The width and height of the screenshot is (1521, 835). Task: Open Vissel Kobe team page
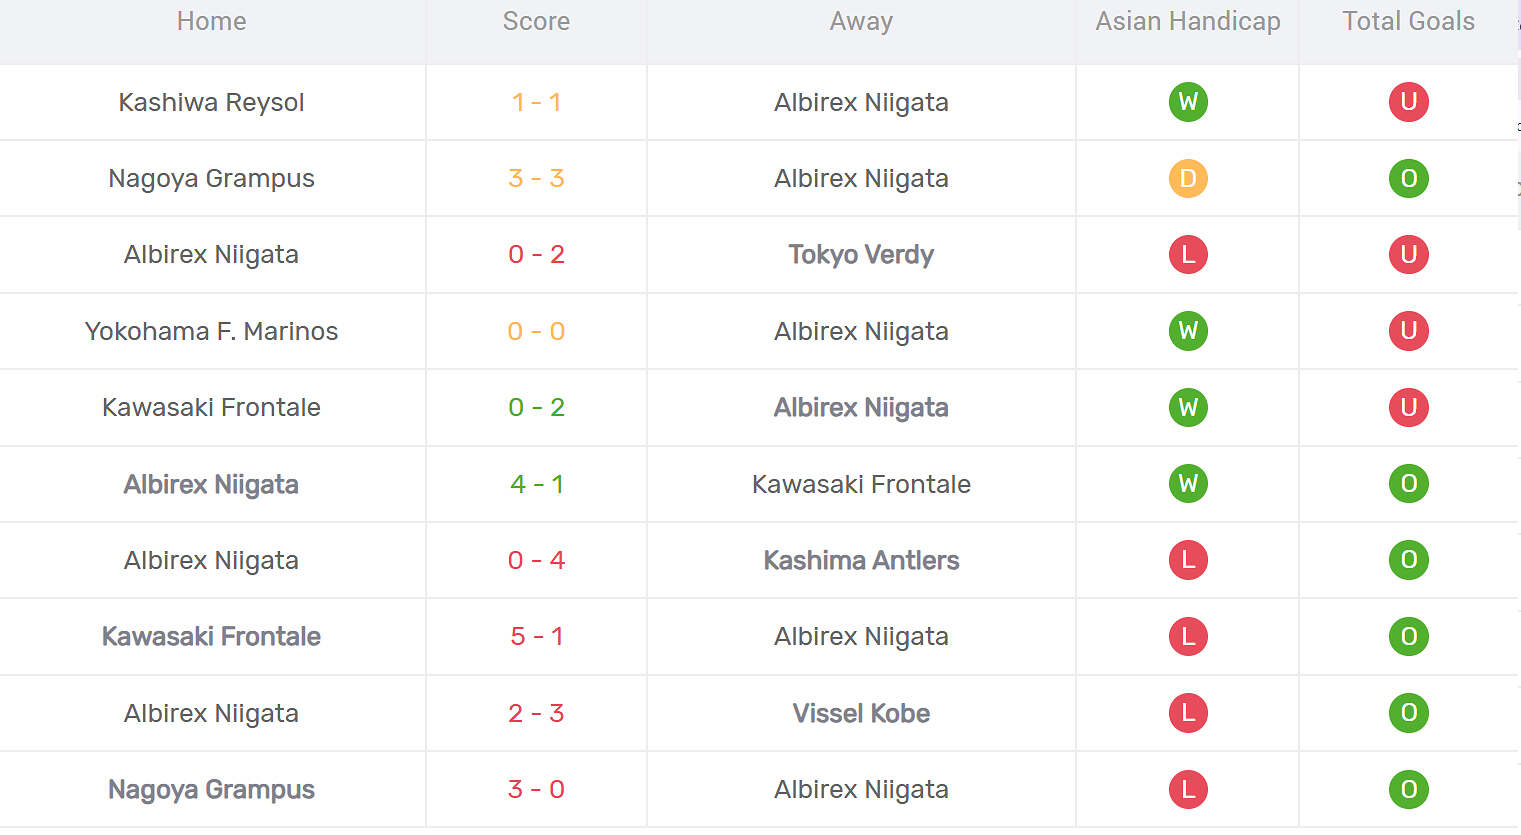[x=861, y=713]
